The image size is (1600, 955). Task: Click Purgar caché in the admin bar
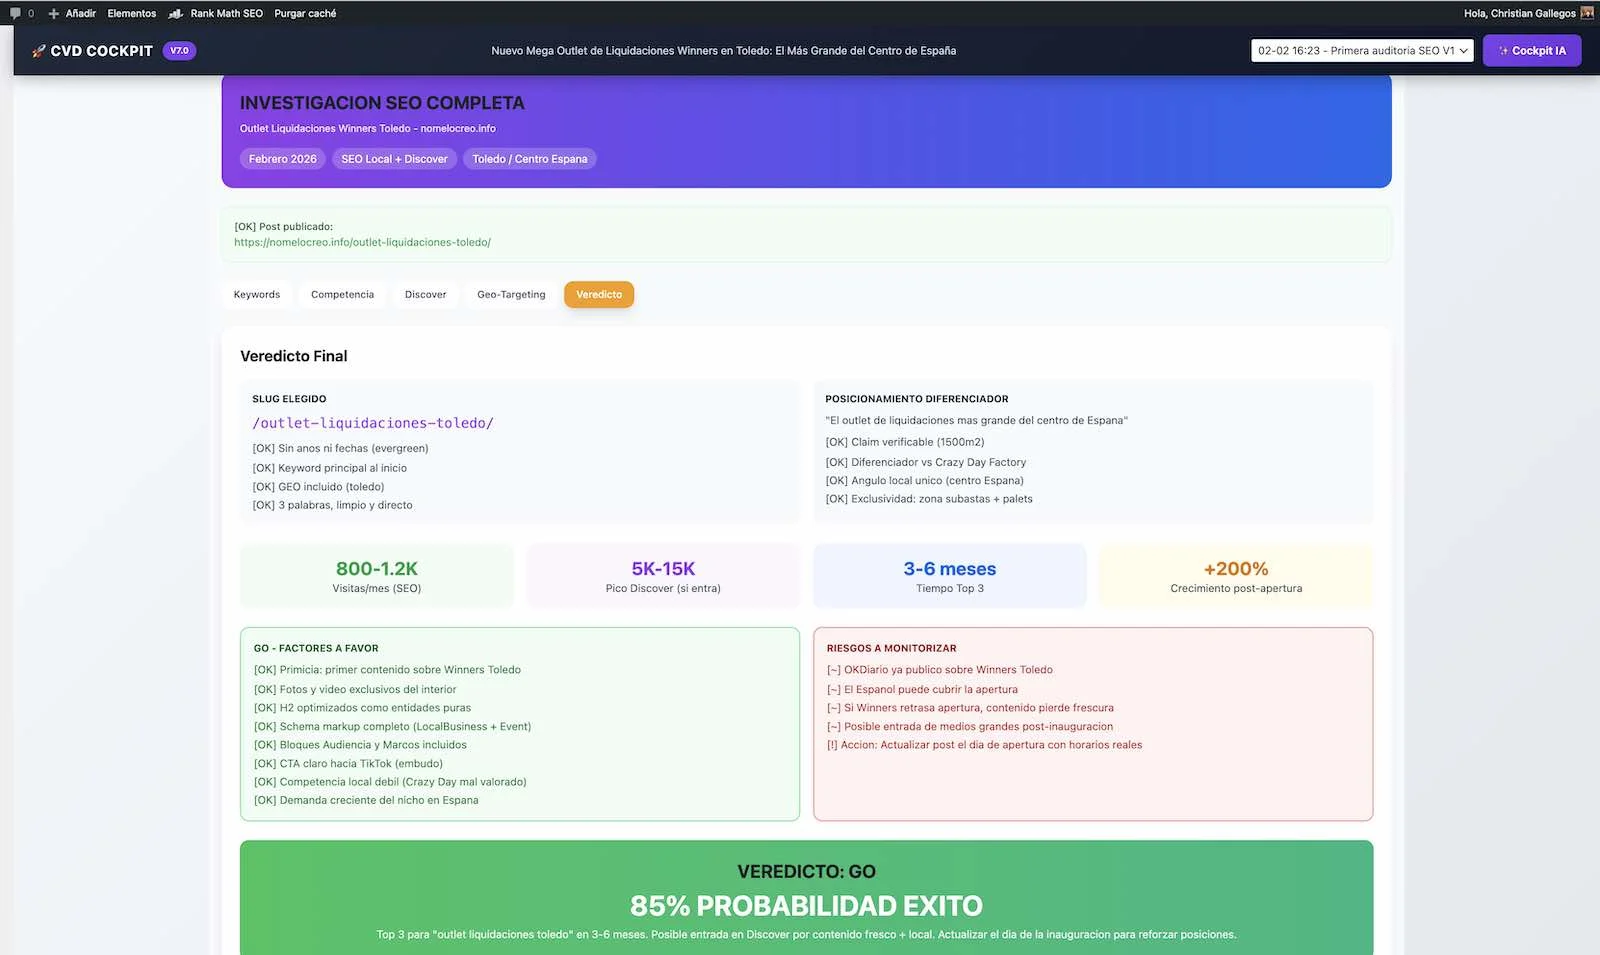(304, 13)
